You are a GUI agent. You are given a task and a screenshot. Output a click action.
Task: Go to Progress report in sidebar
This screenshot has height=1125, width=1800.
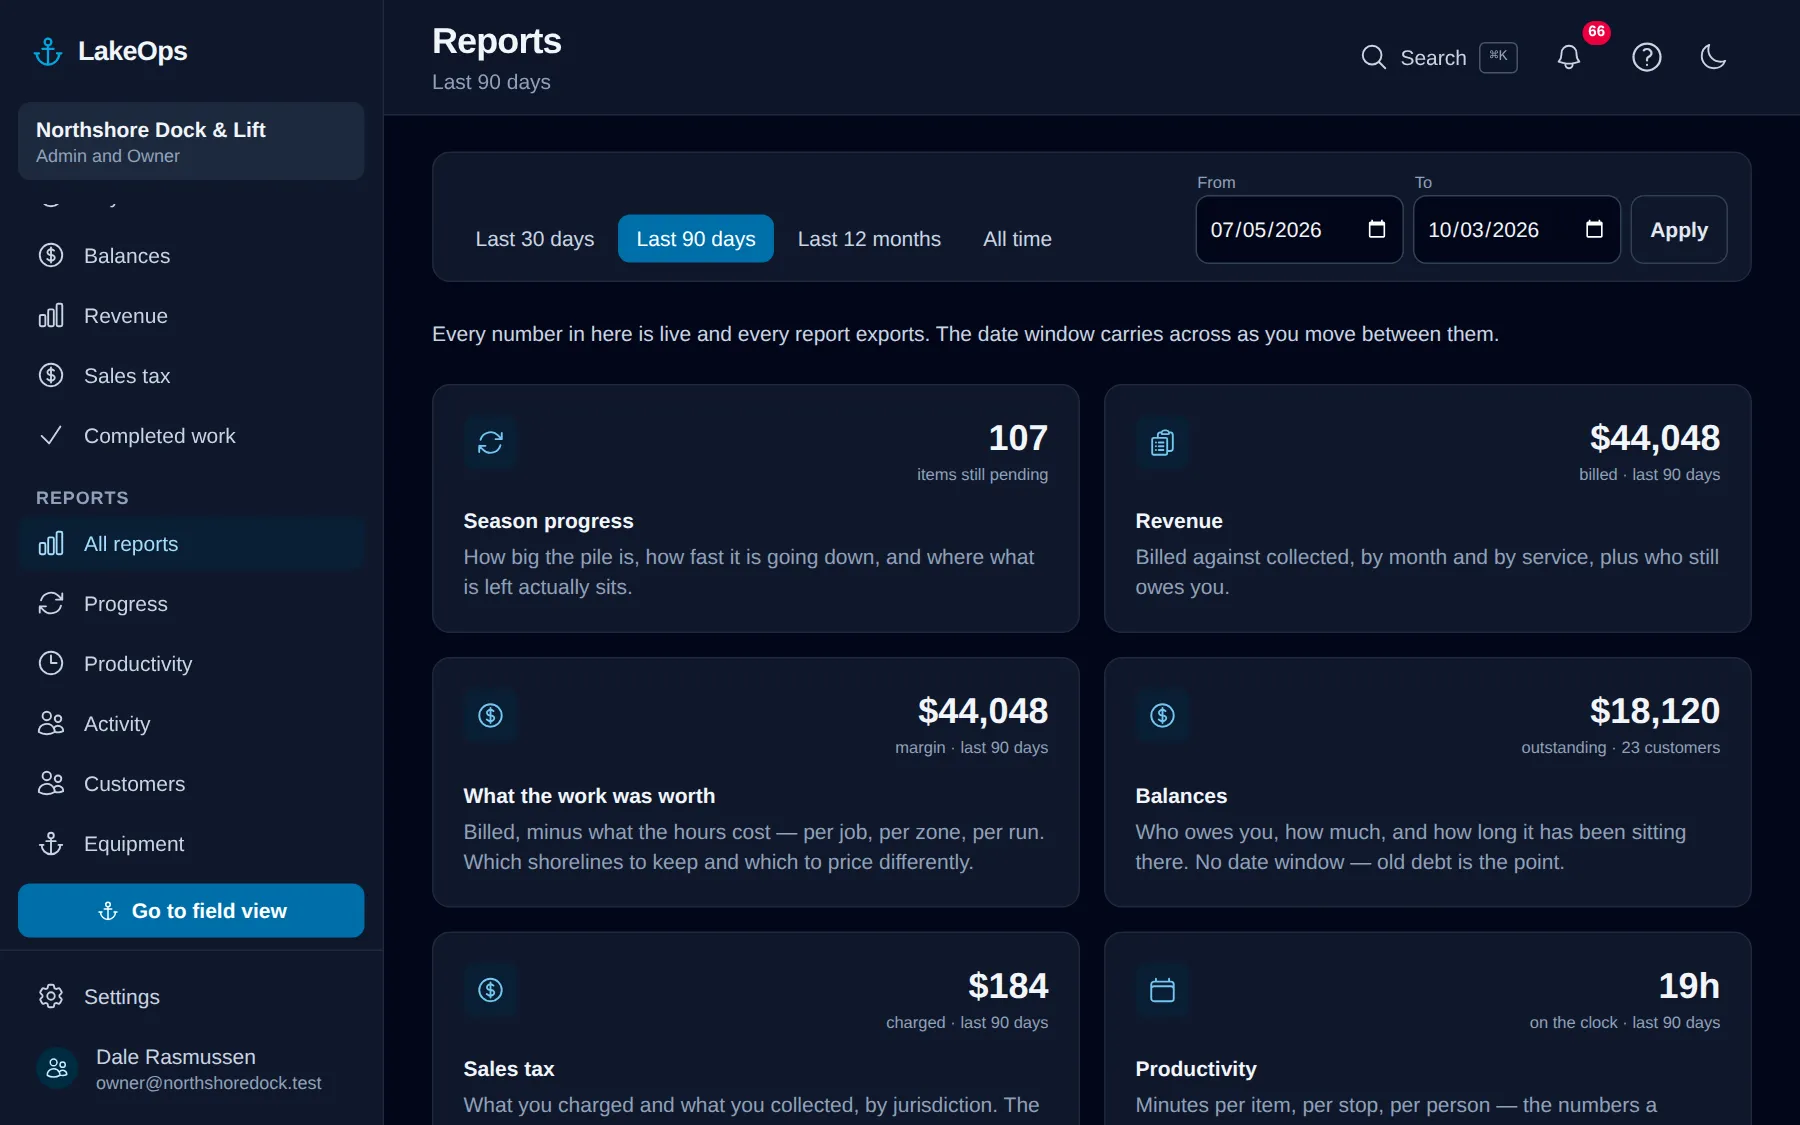(191, 603)
